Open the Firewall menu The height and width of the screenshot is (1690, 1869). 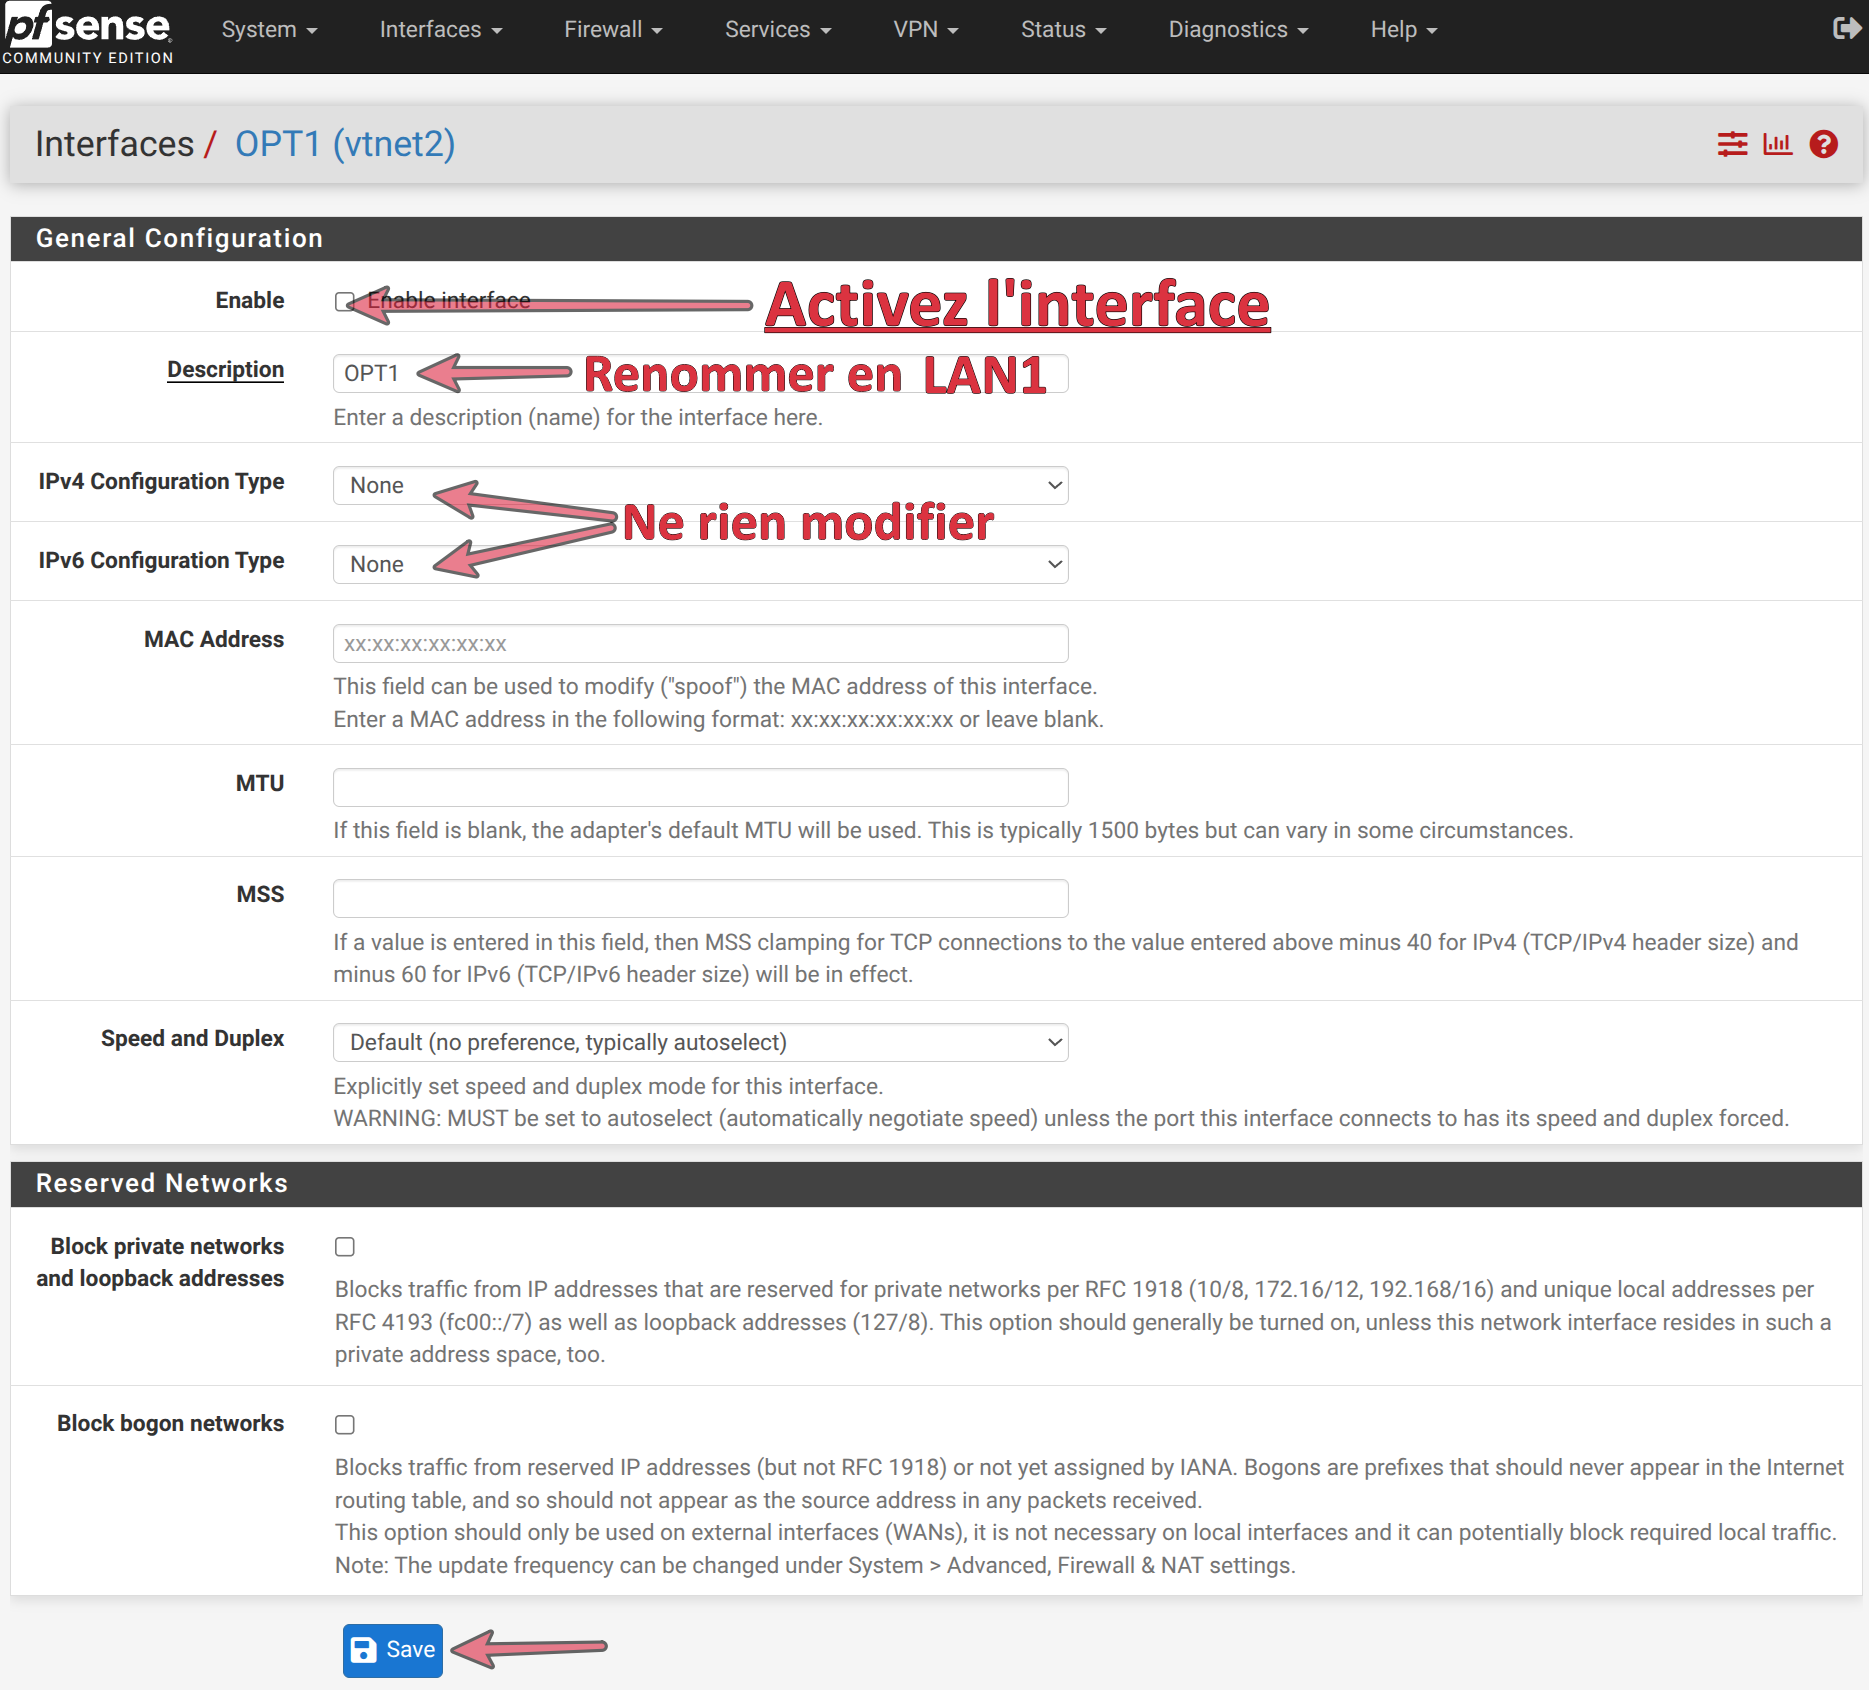[612, 30]
